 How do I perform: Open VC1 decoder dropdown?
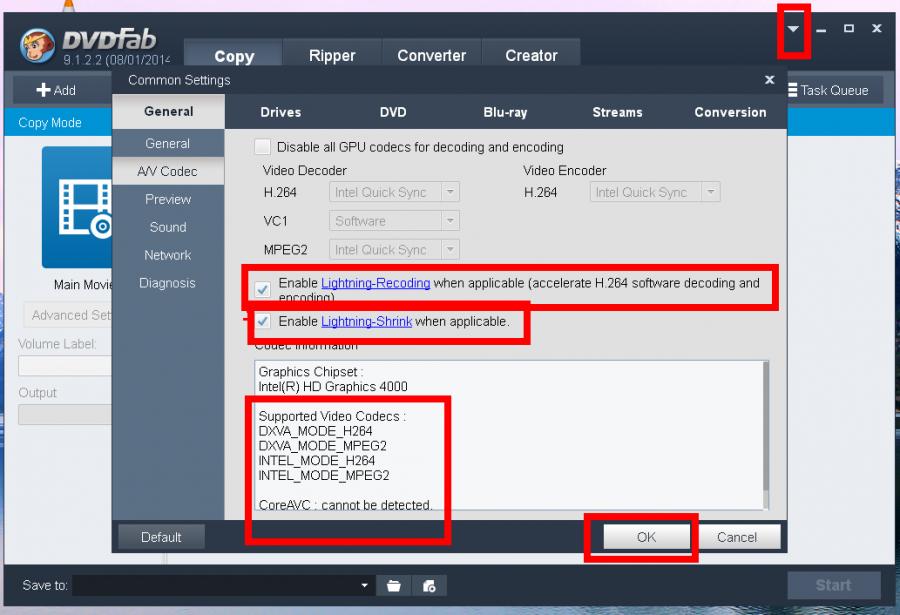tap(394, 221)
